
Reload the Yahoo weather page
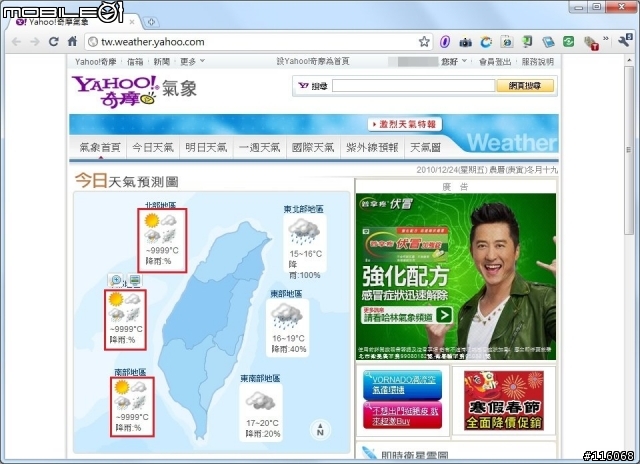point(53,42)
